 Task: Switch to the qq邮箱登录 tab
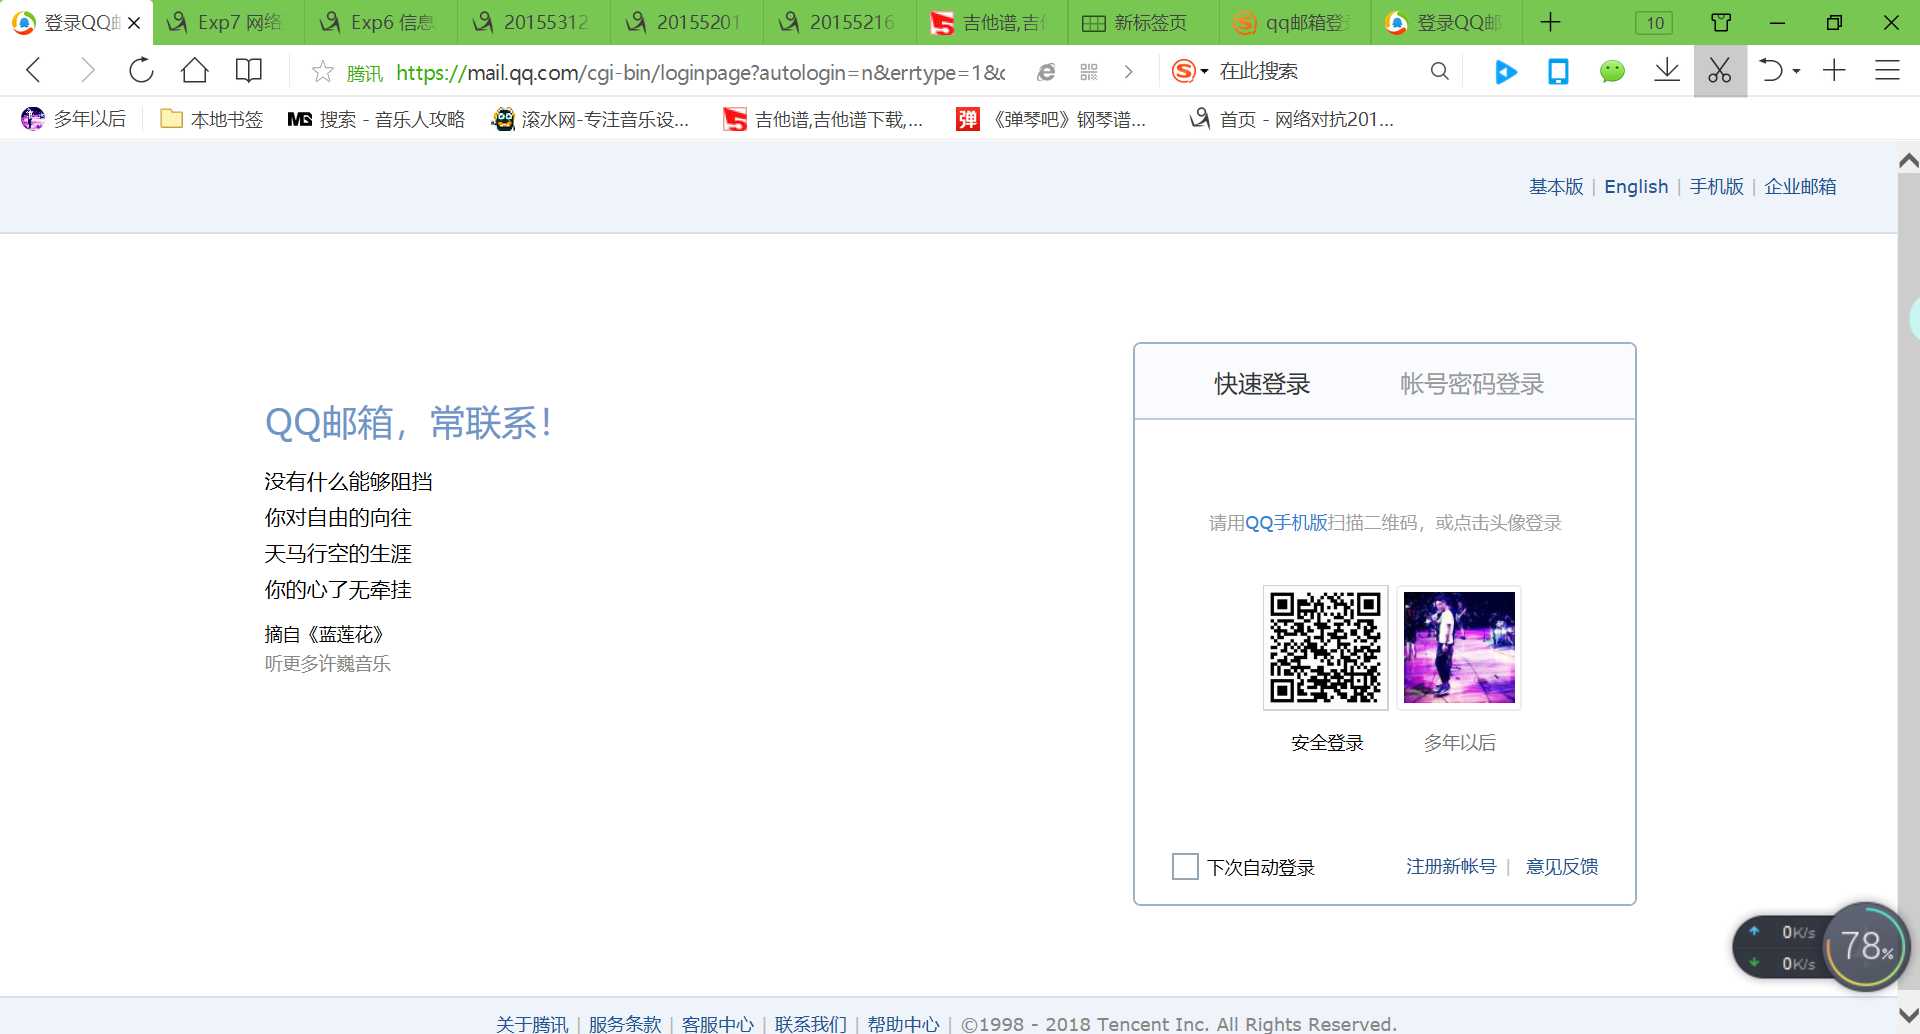click(x=1297, y=22)
